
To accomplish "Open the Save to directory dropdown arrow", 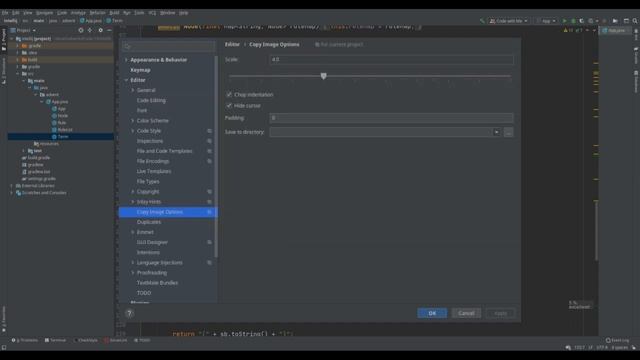I will coord(496,132).
